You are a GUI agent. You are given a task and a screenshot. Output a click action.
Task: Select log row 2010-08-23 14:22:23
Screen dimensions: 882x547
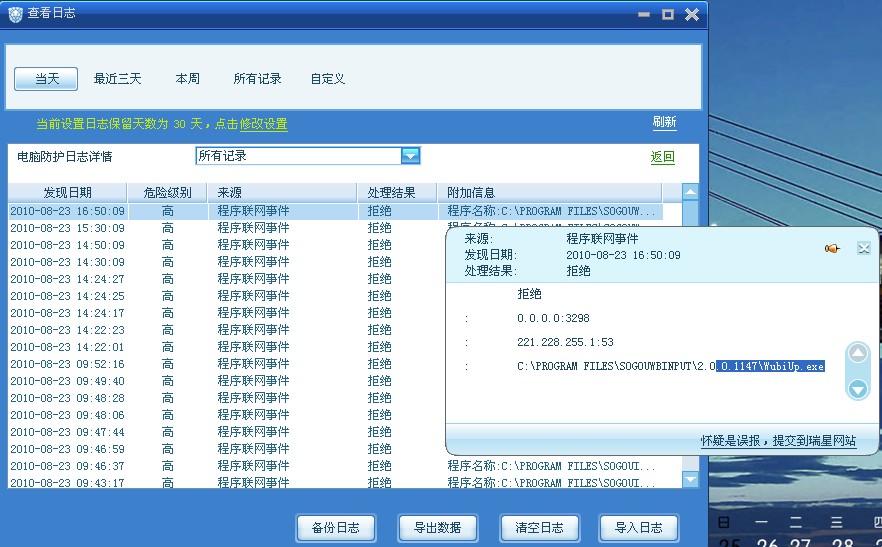226,330
